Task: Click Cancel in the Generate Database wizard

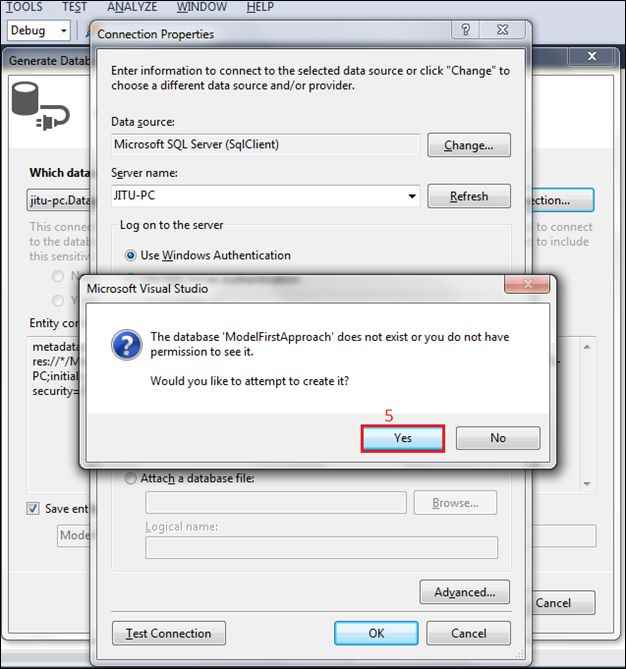Action: 563,602
